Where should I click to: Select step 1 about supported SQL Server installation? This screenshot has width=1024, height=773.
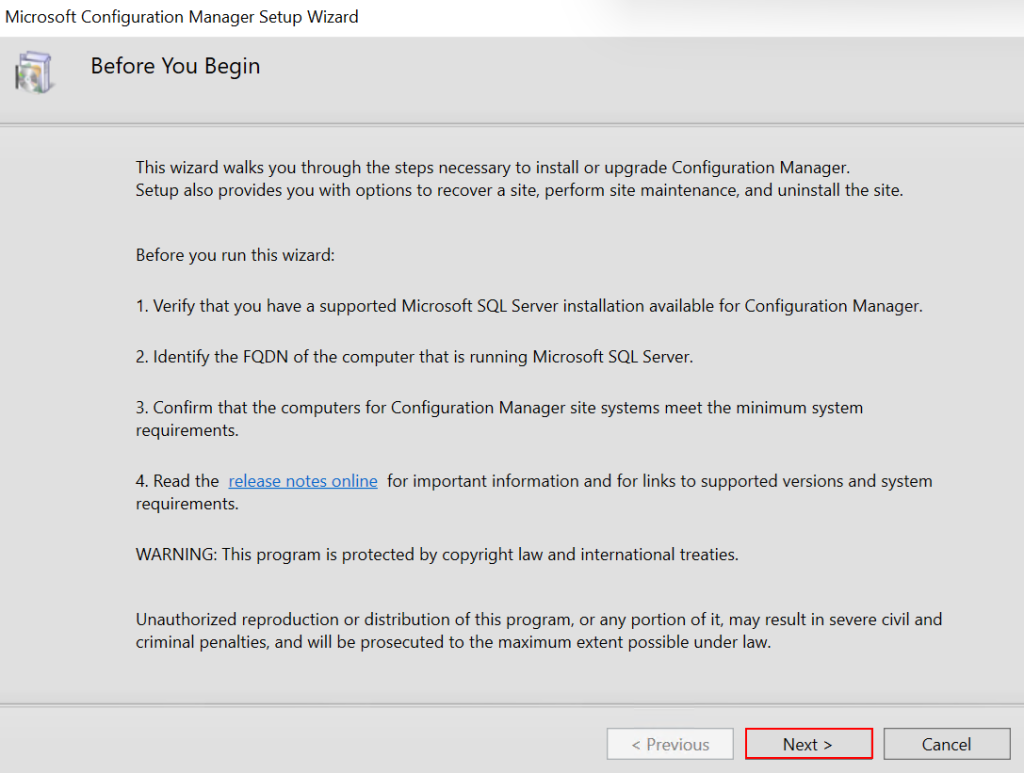pyautogui.click(x=529, y=306)
